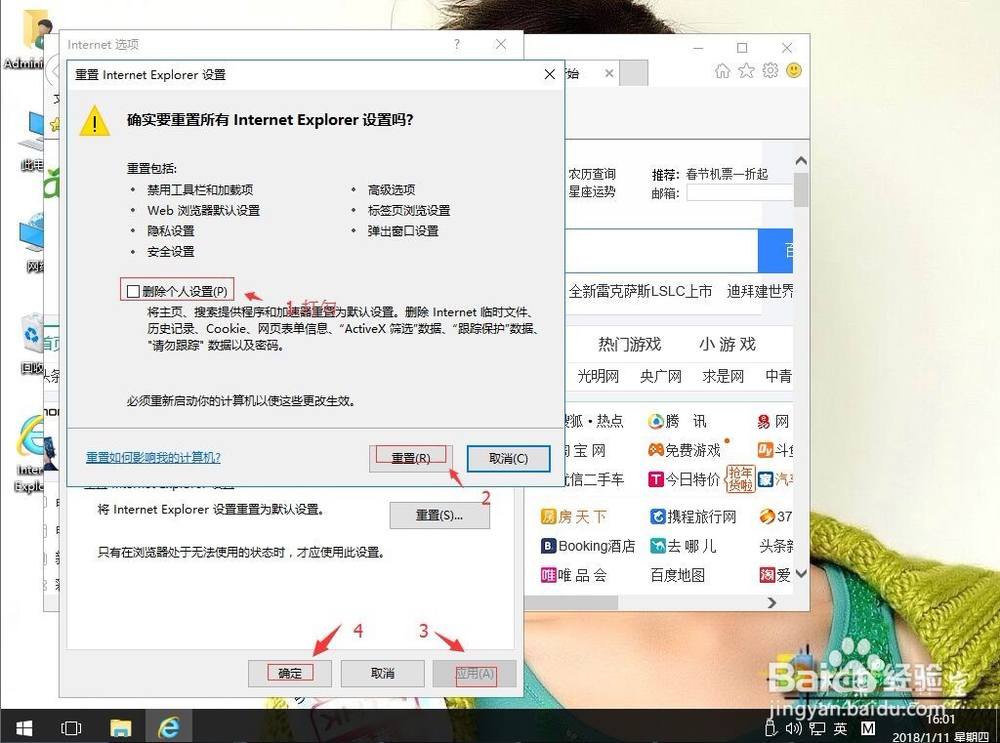The height and width of the screenshot is (743, 1000).
Task: Open a new IE tab
Action: [634, 73]
